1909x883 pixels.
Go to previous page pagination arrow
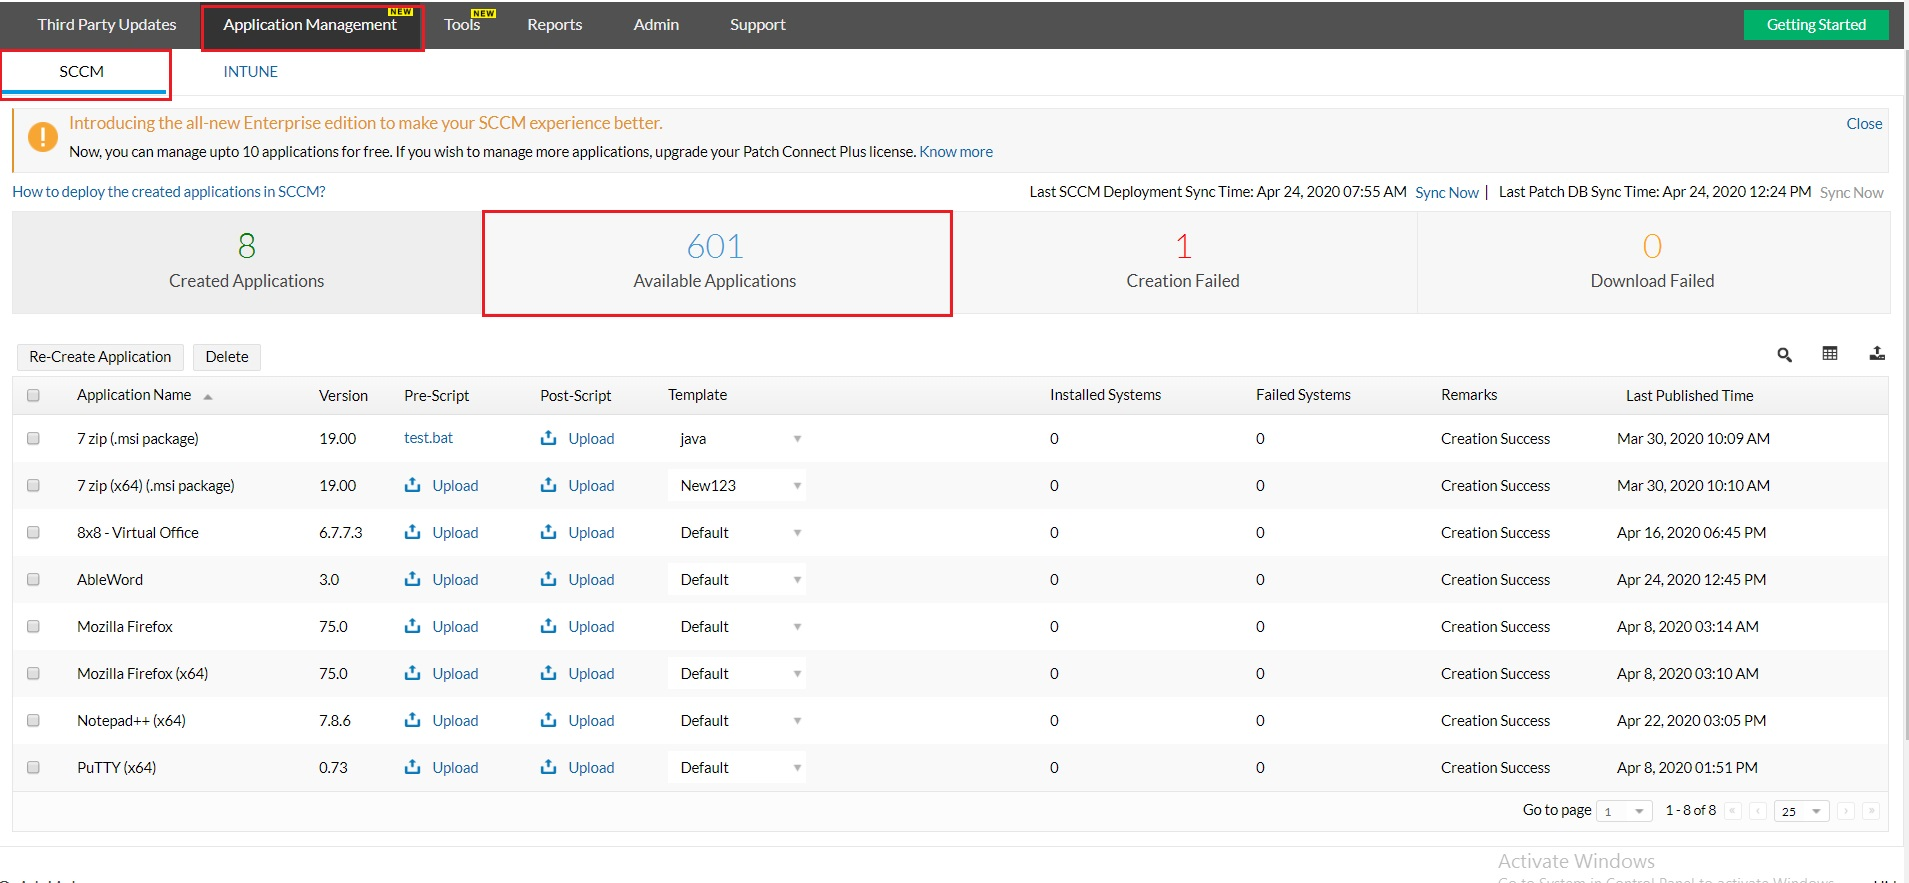tap(1758, 811)
